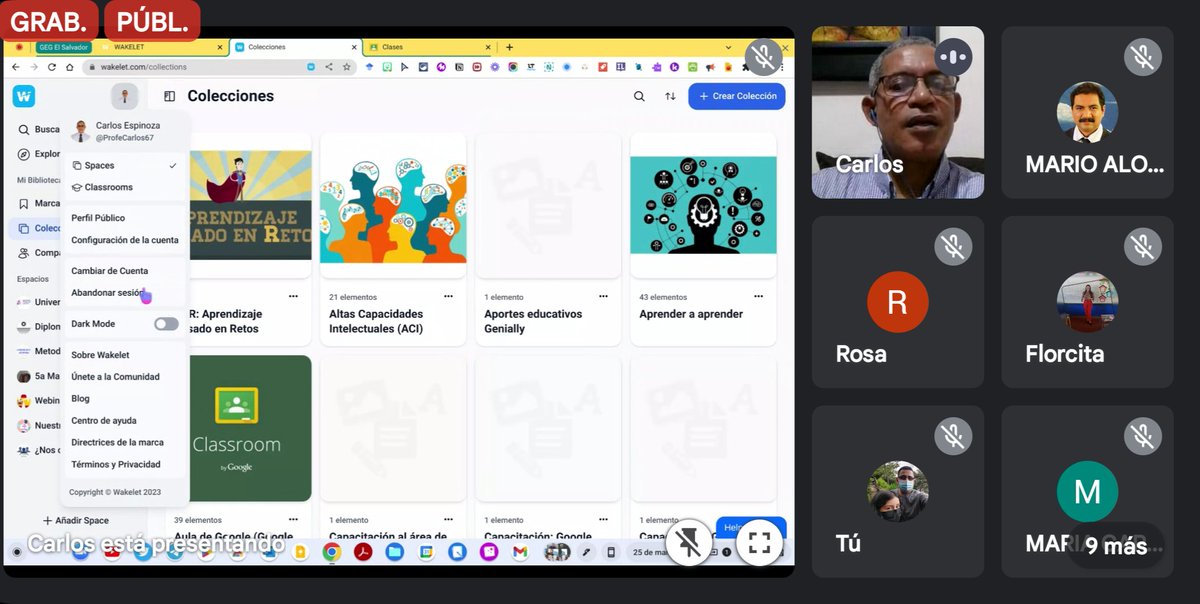Click the Crear Colección button
This screenshot has height=604, width=1200.
737,96
